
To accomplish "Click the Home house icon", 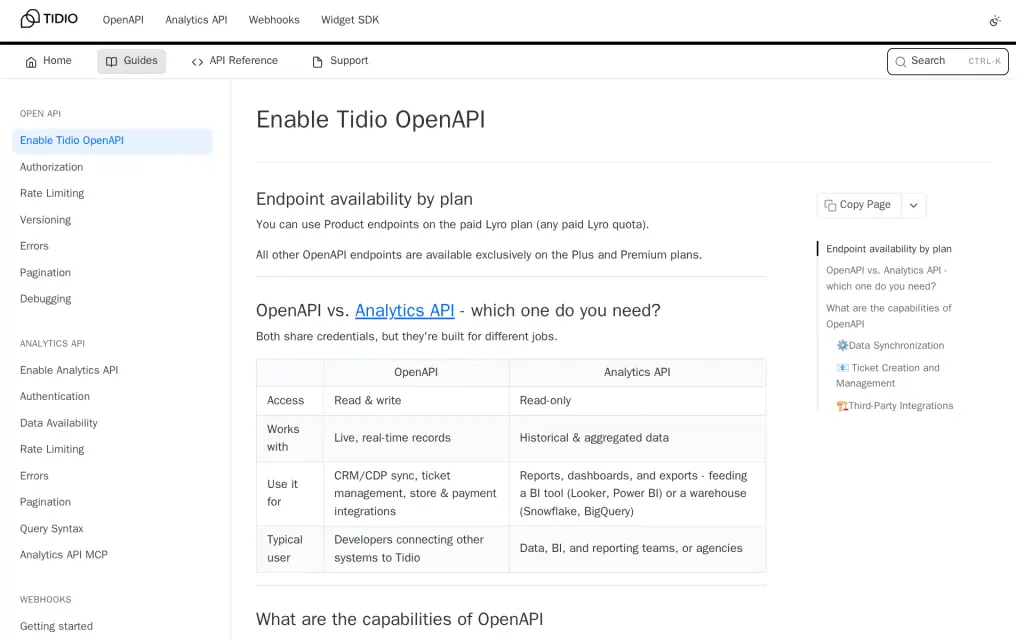I will click(31, 62).
